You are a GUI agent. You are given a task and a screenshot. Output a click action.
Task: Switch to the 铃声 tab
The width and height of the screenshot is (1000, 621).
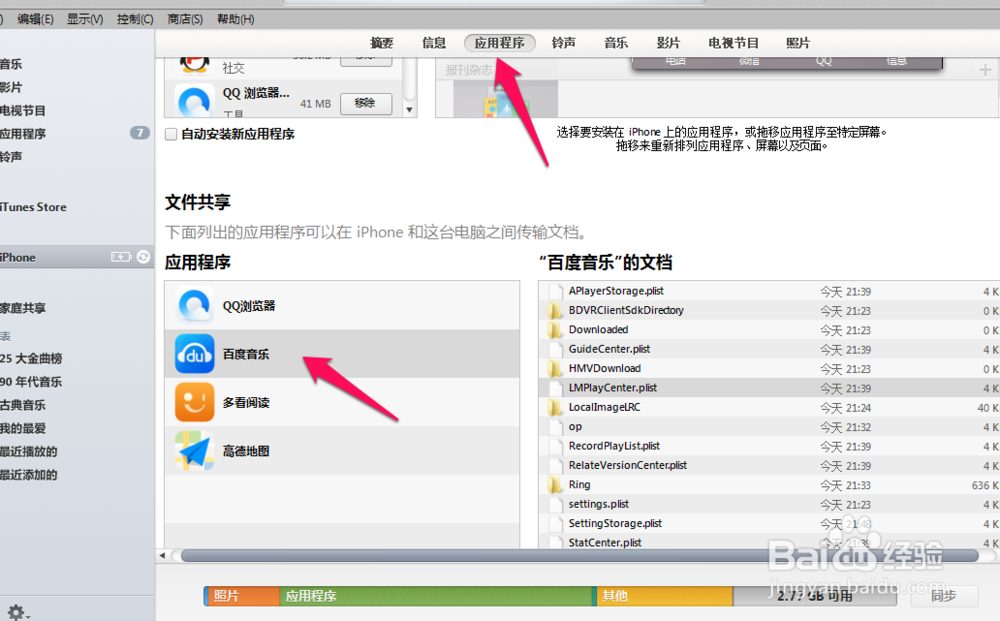click(564, 43)
